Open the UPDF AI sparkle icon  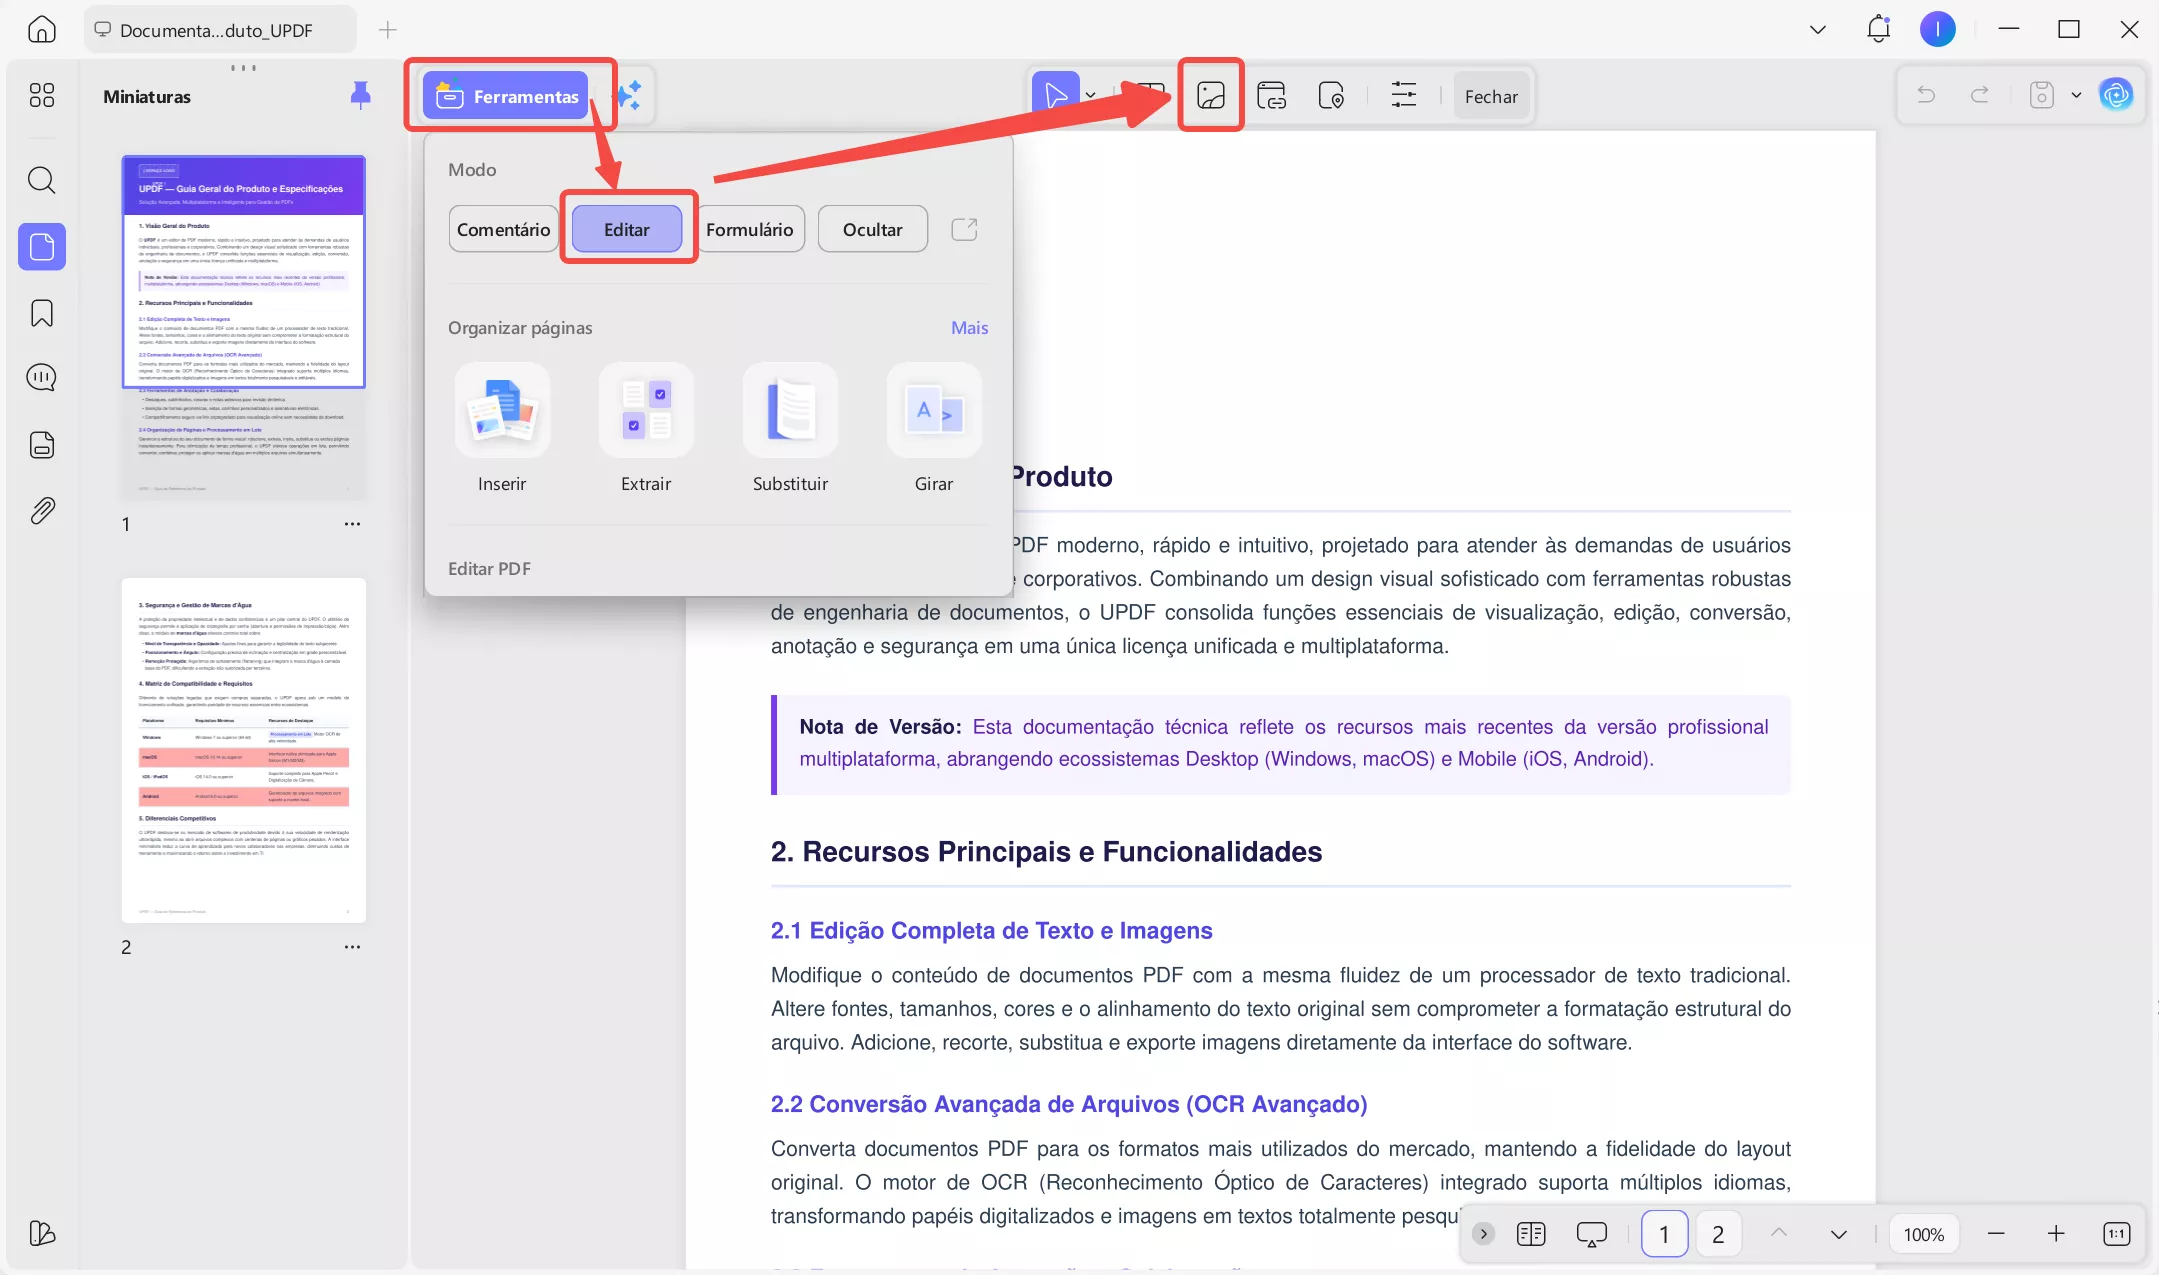coord(628,96)
